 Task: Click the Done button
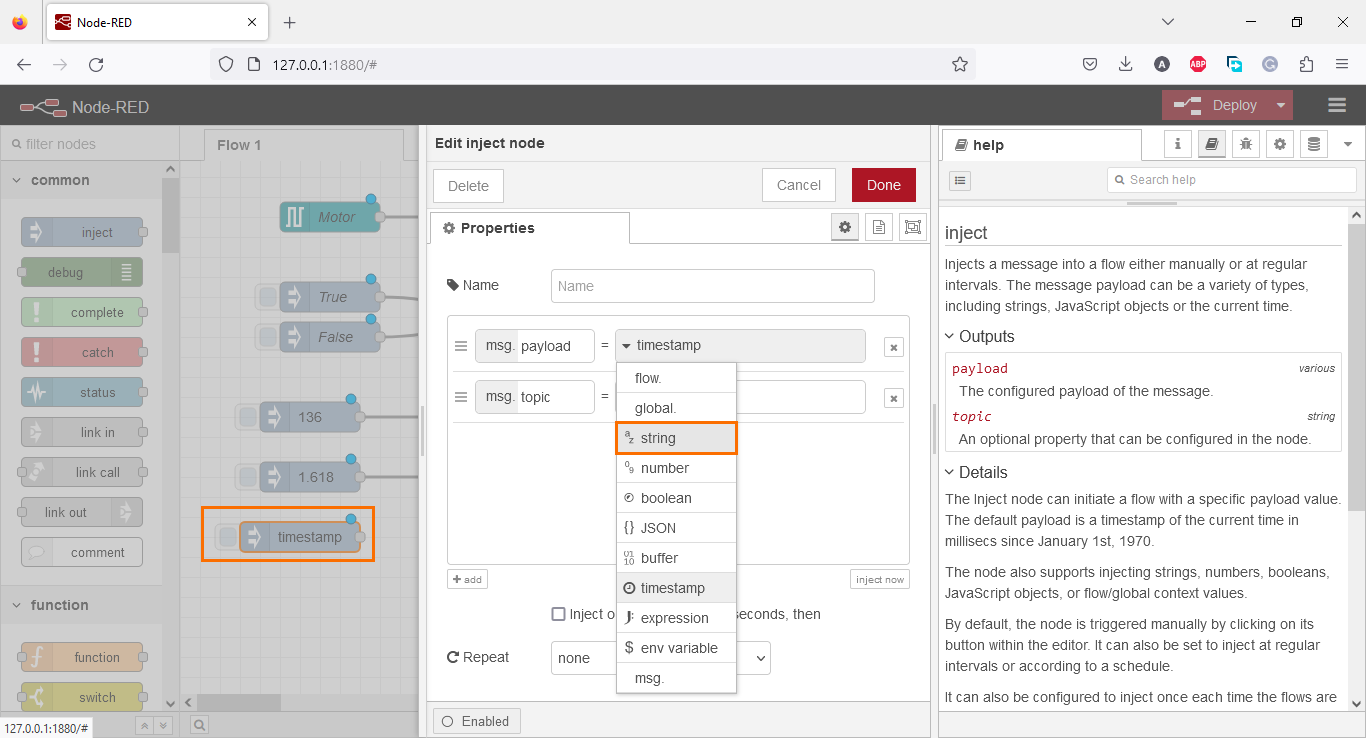tap(883, 185)
